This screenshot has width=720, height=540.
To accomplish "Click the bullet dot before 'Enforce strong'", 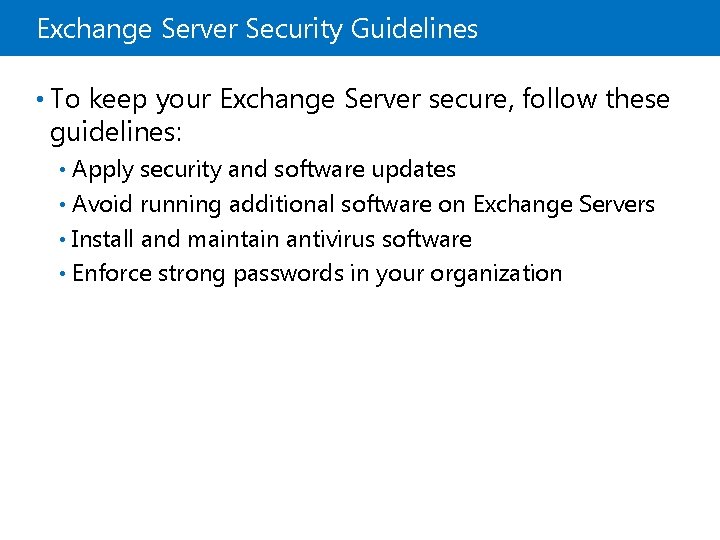I will 63,273.
